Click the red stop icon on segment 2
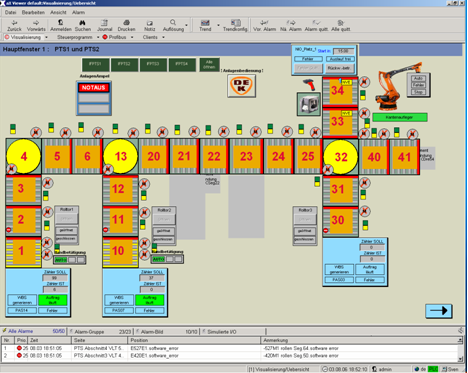This screenshot has height=373, width=468. (9, 230)
